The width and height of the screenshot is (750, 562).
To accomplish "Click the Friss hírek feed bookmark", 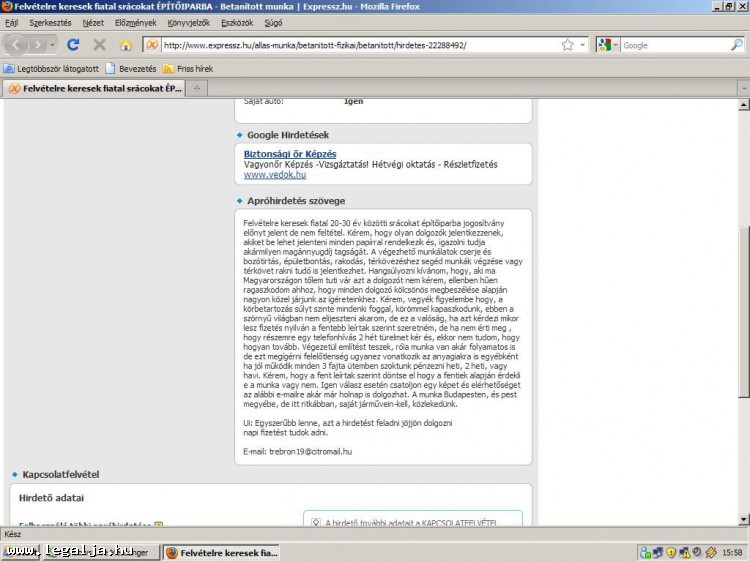I will point(187,69).
